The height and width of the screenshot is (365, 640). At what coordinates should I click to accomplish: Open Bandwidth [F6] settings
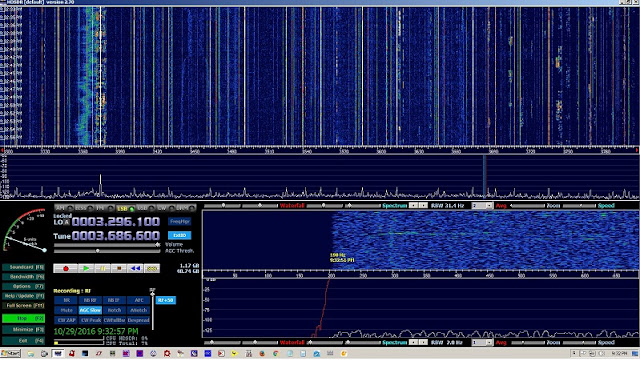pos(24,277)
